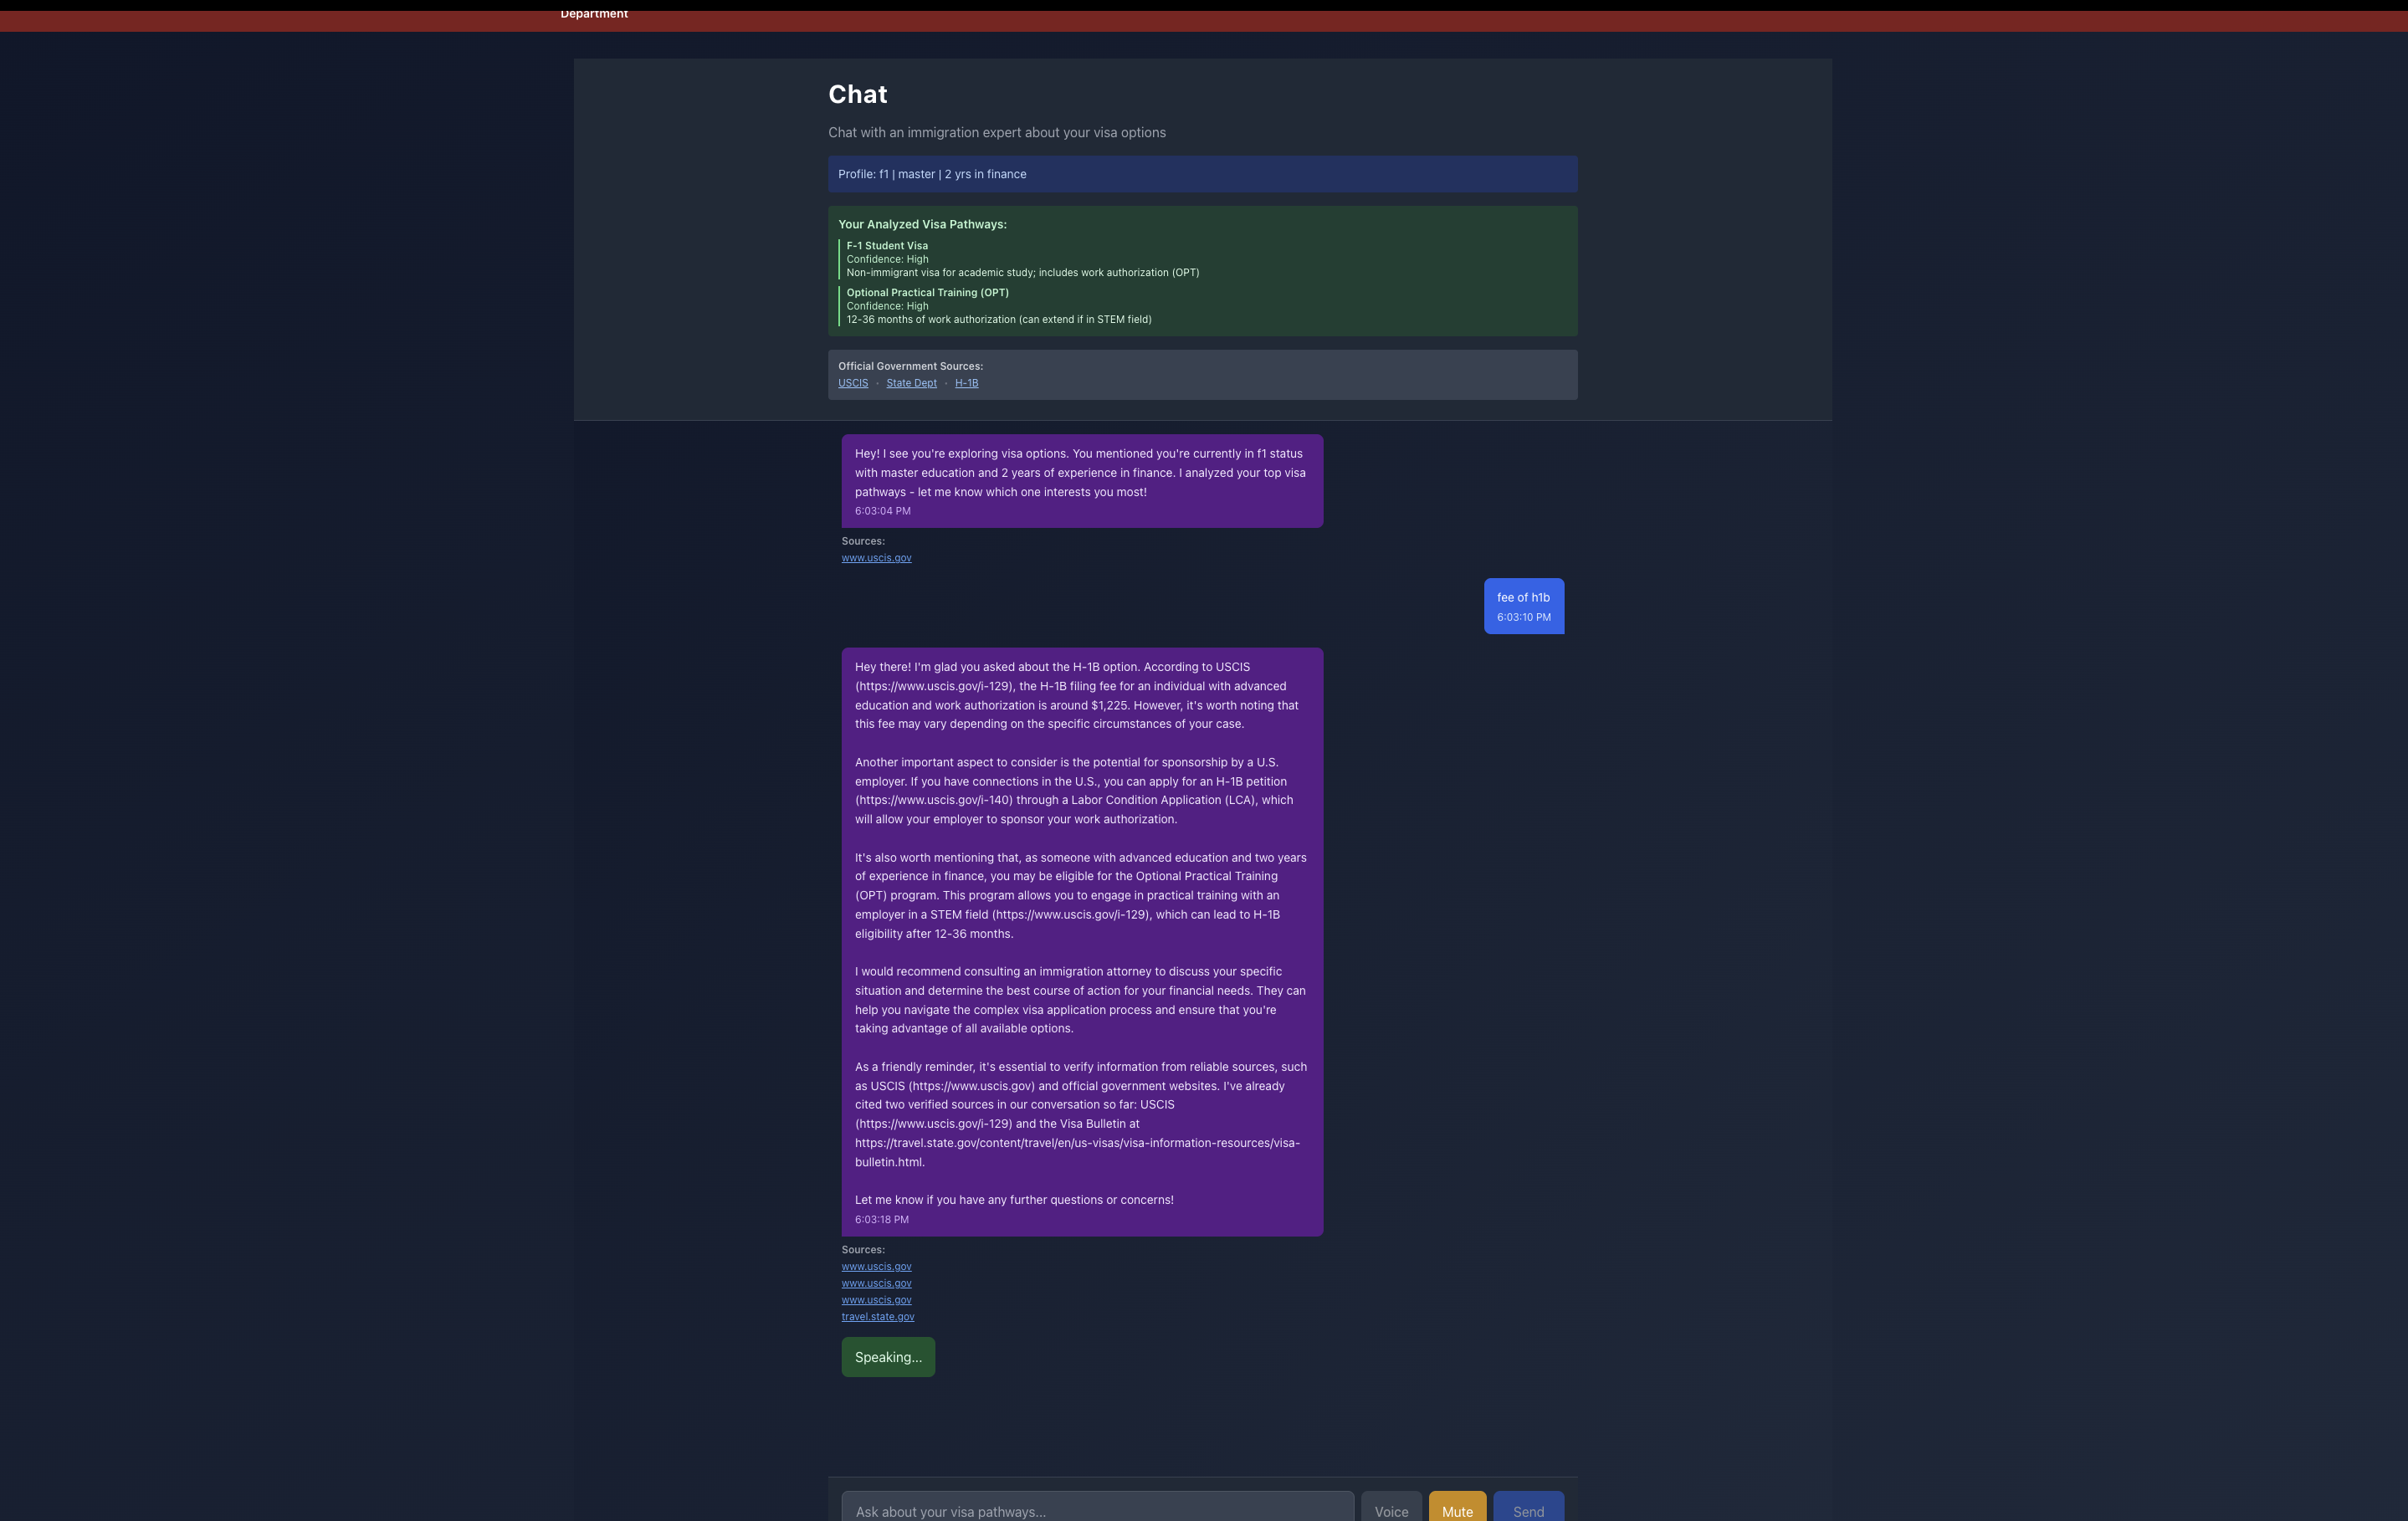Open the travel.state.gov source link
2408x1521 pixels.
tap(877, 1317)
